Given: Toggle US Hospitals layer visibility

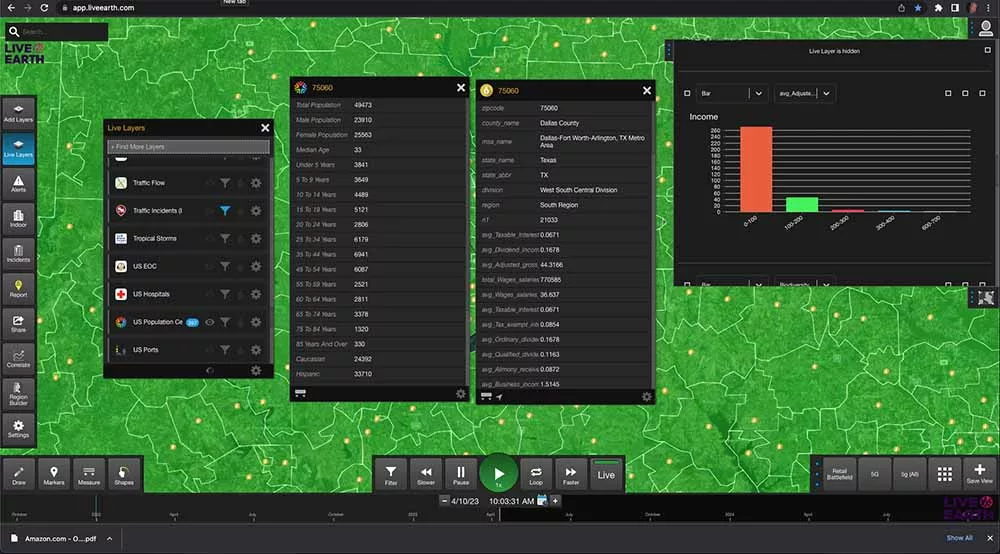Looking at the screenshot, I should pyautogui.click(x=209, y=295).
